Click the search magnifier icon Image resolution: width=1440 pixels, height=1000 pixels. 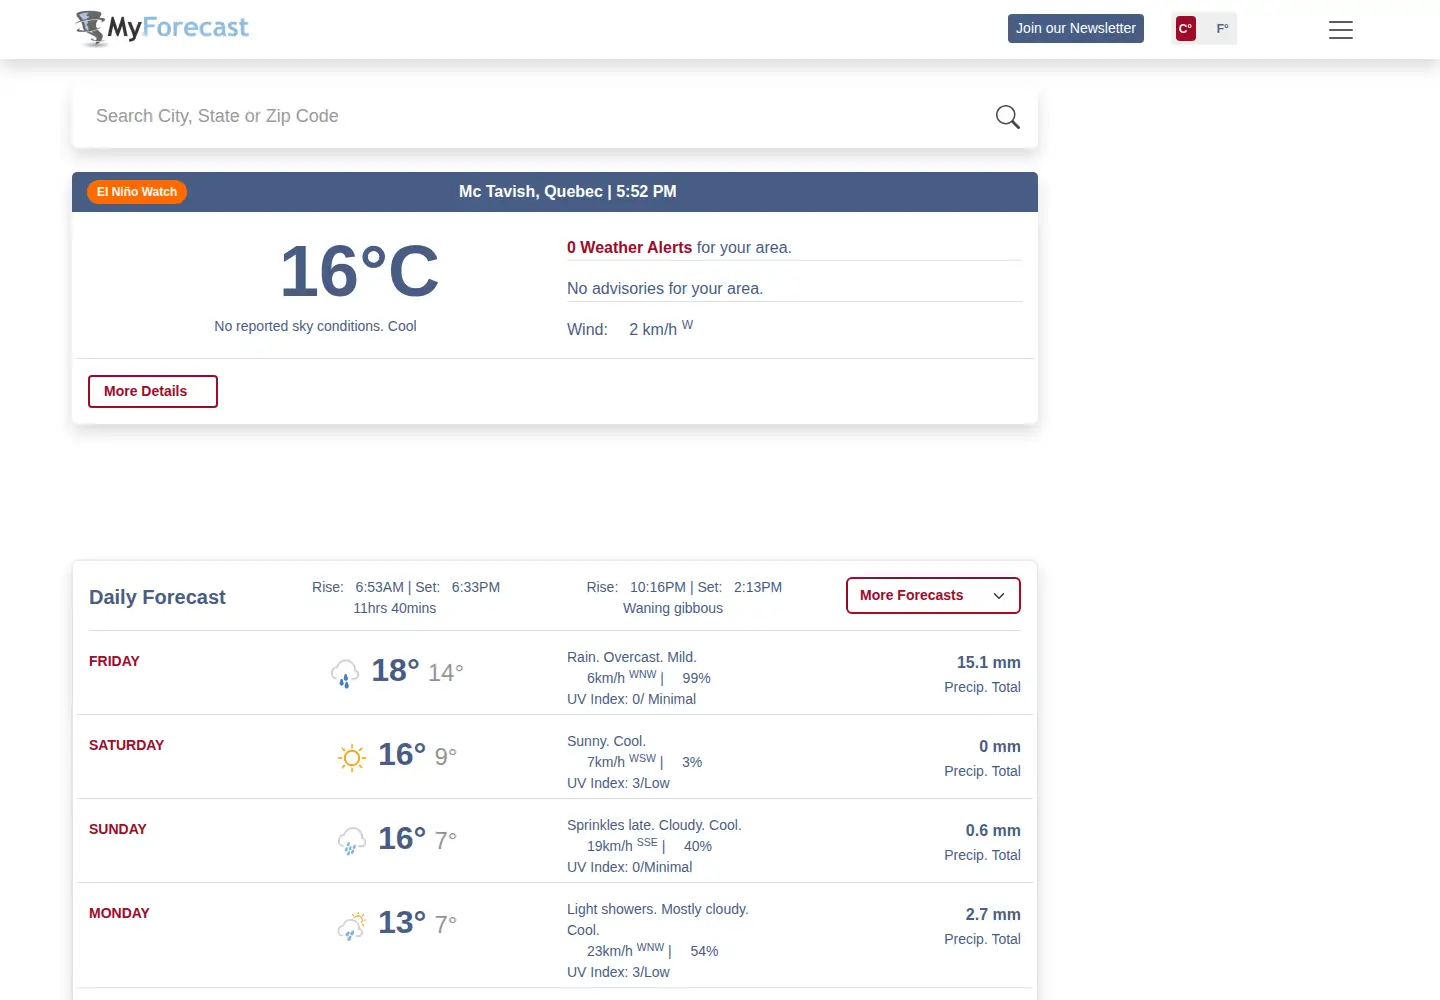point(1008,117)
